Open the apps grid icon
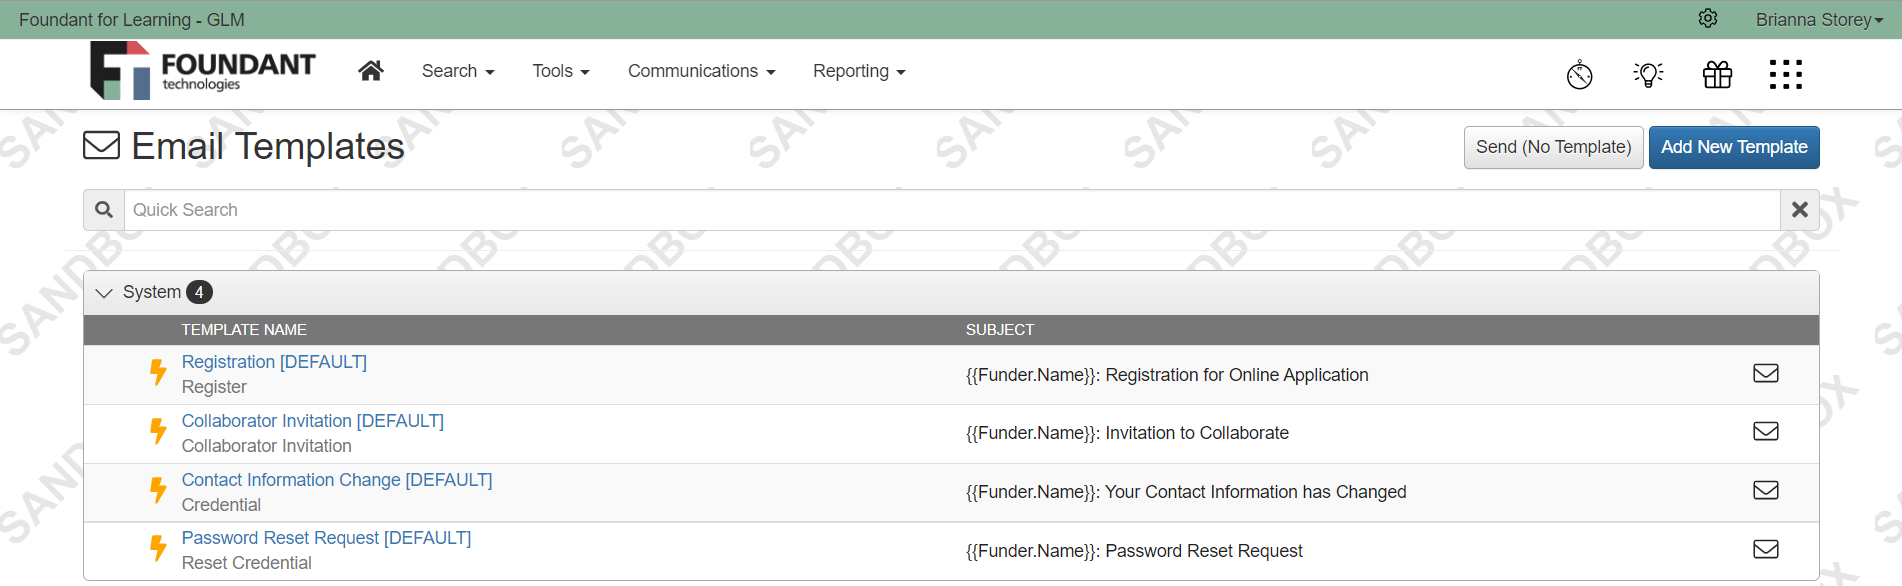The width and height of the screenshot is (1902, 586). point(1786,74)
